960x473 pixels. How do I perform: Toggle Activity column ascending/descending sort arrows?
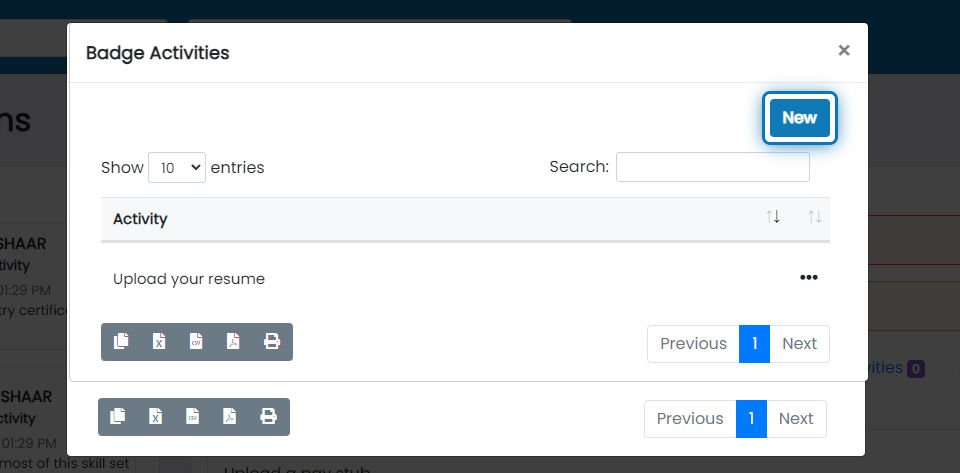click(773, 217)
